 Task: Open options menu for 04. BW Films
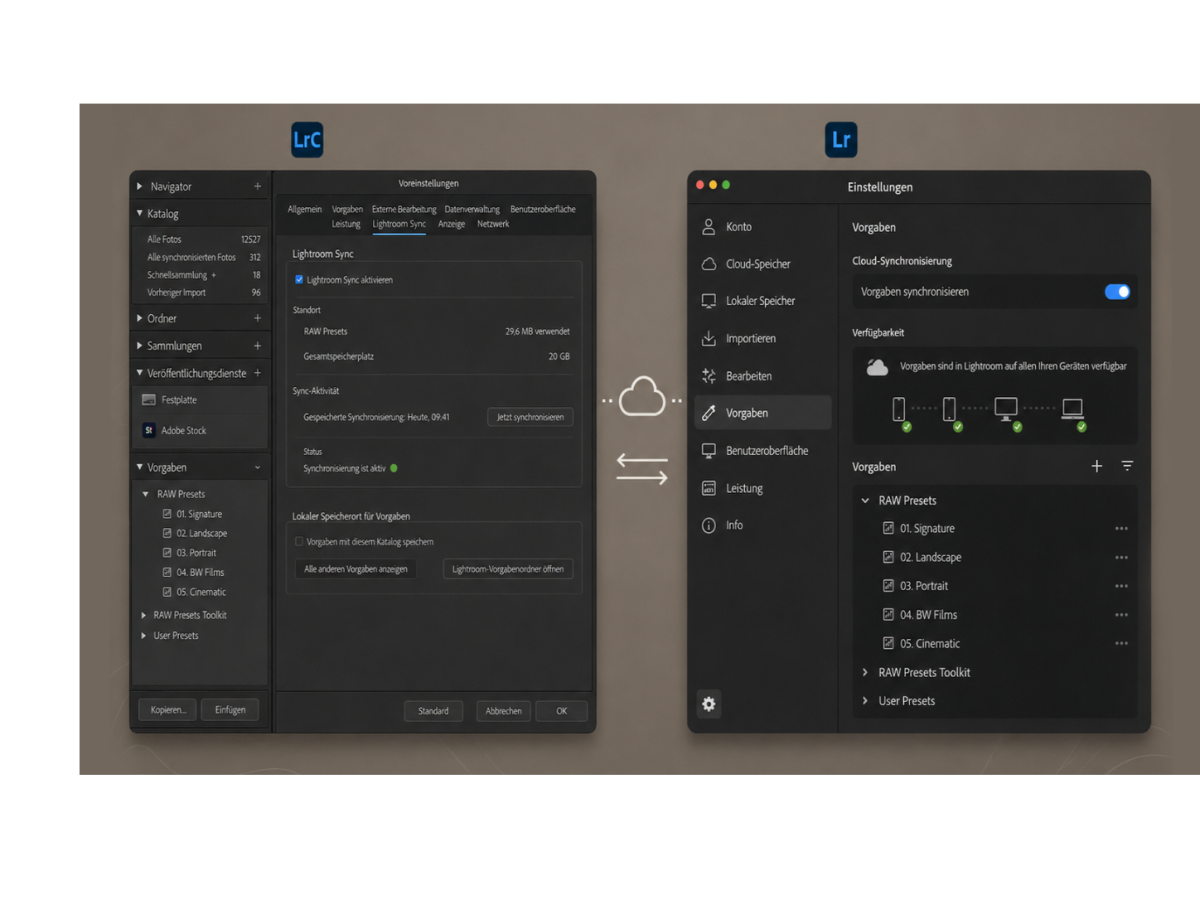[x=1121, y=615]
